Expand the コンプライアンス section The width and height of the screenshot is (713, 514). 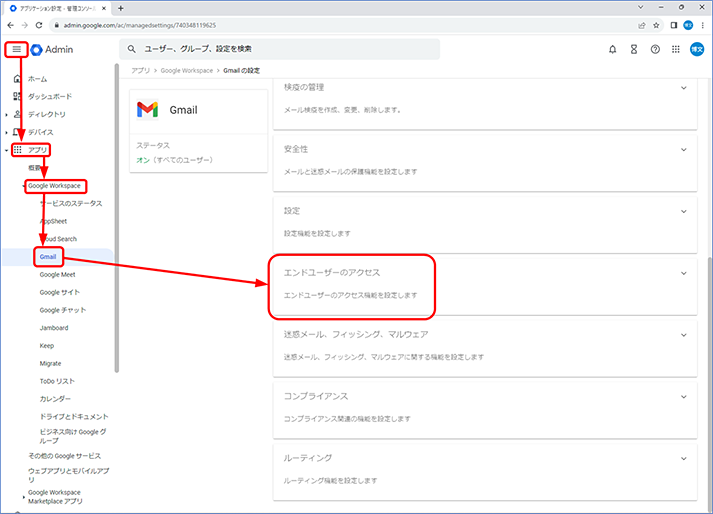pyautogui.click(x=683, y=397)
